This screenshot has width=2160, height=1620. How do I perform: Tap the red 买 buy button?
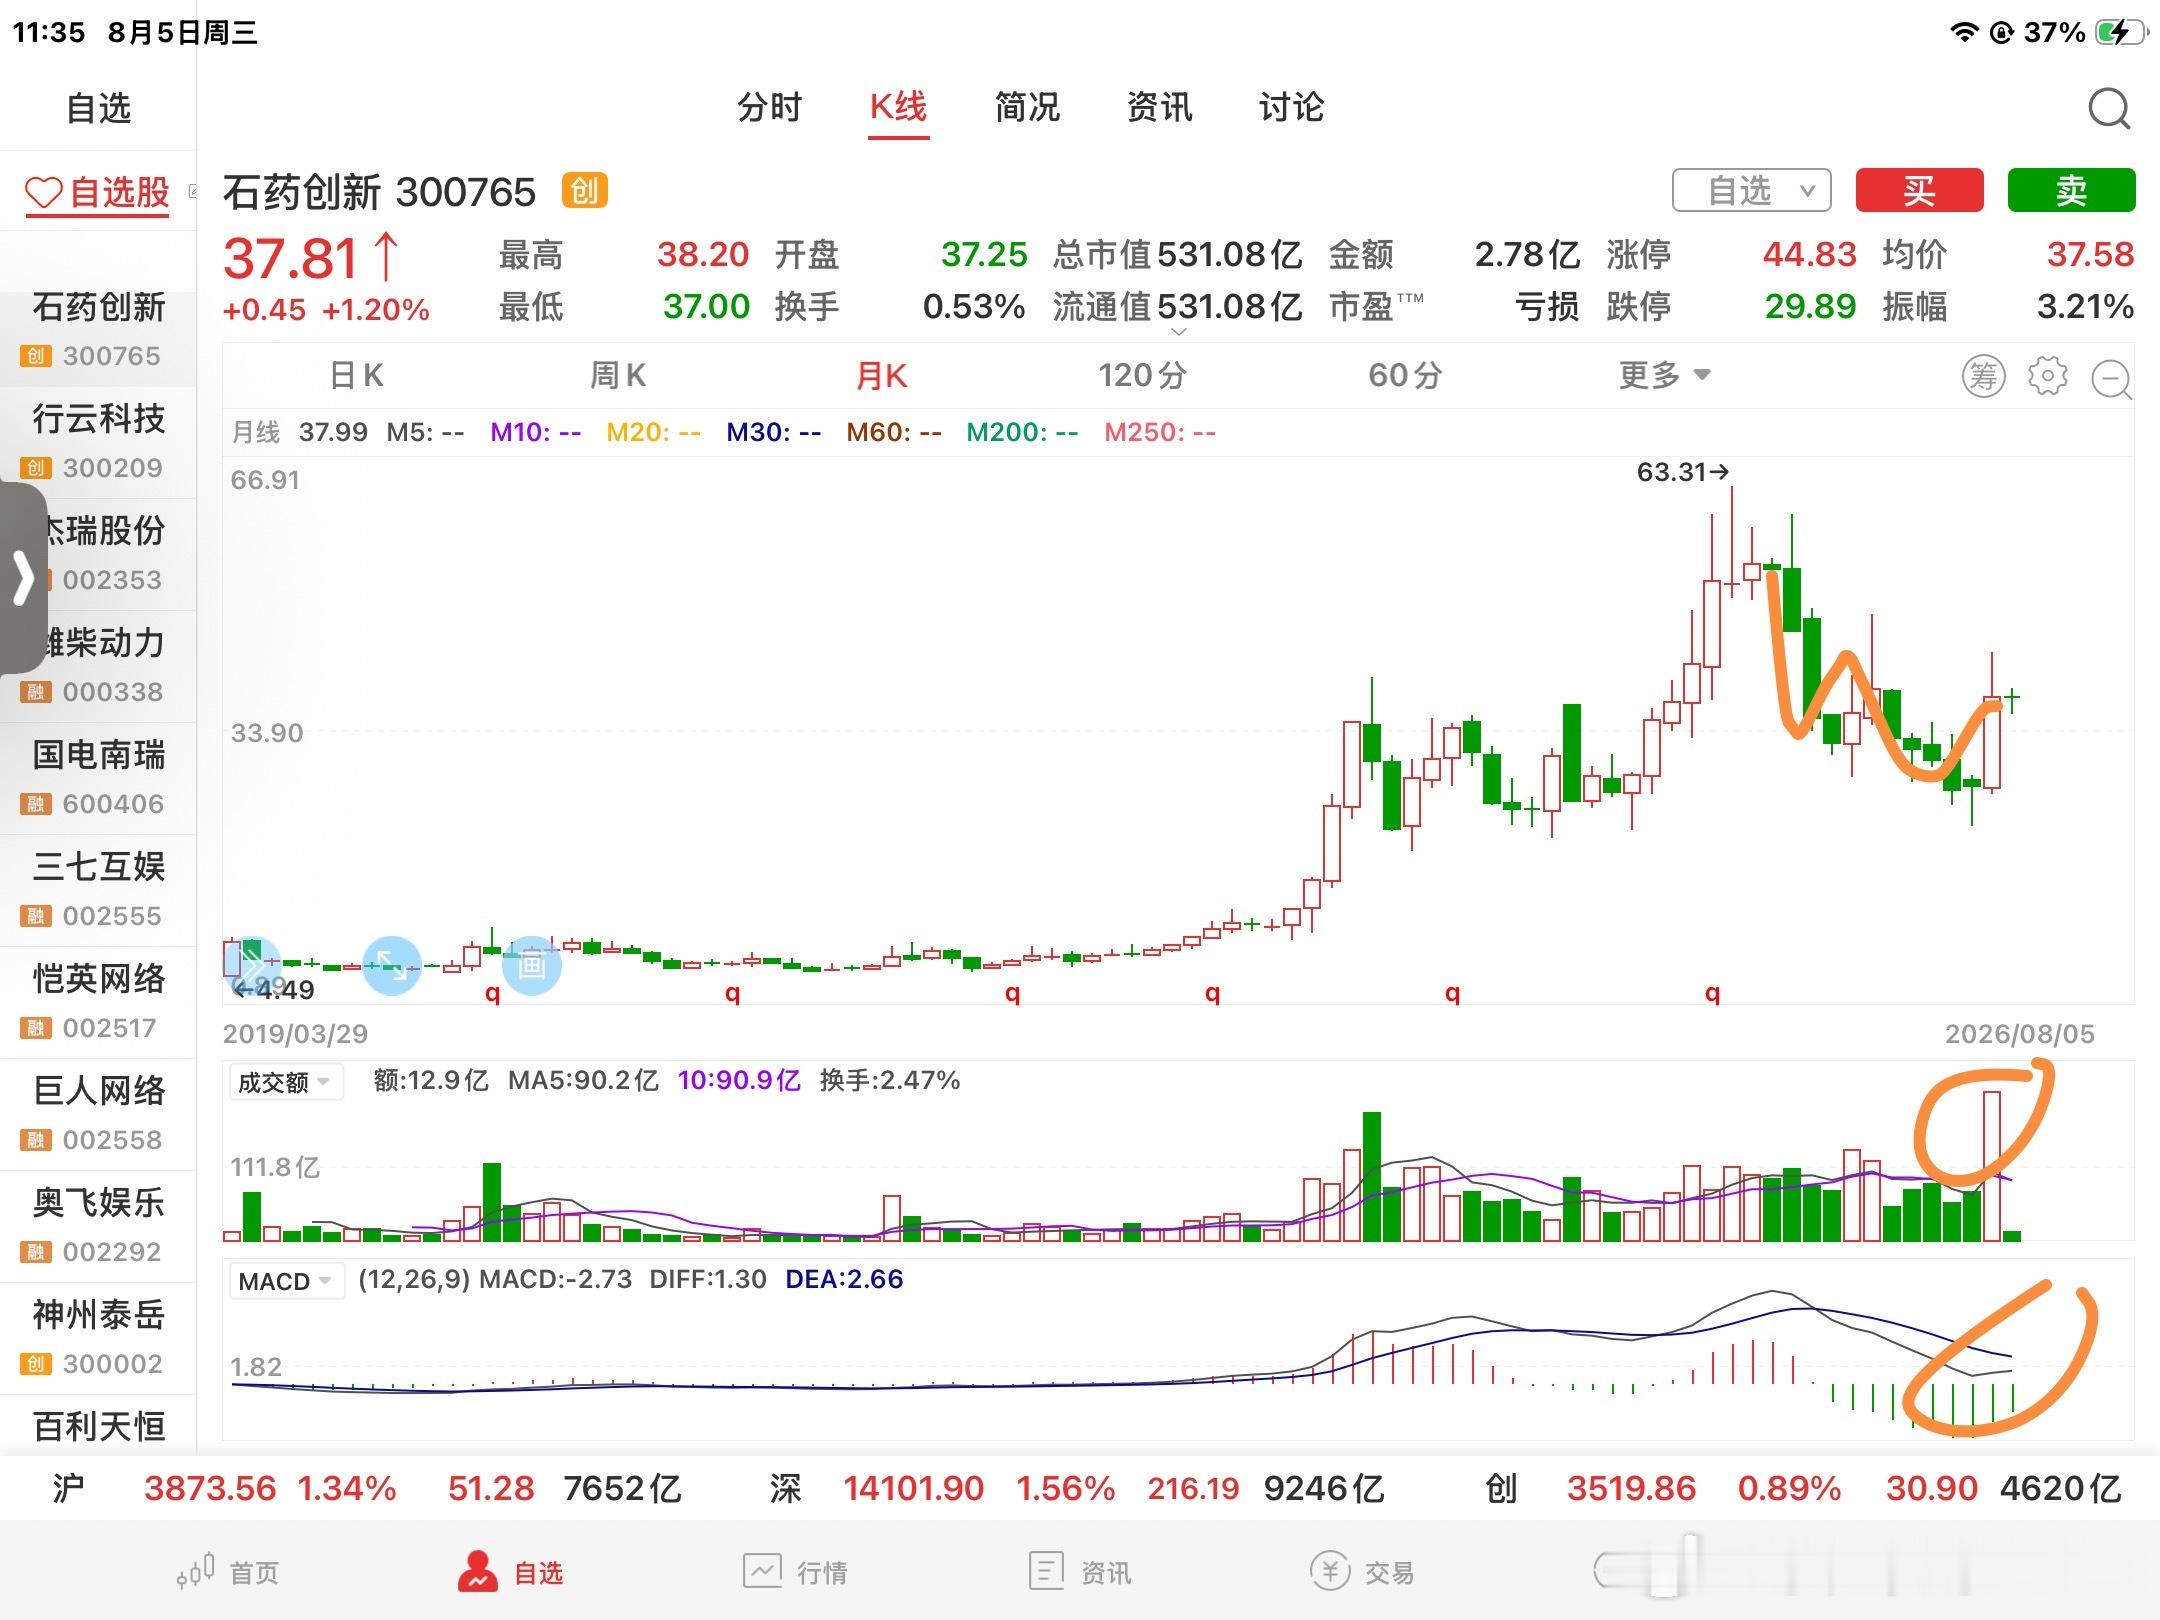click(x=1919, y=190)
